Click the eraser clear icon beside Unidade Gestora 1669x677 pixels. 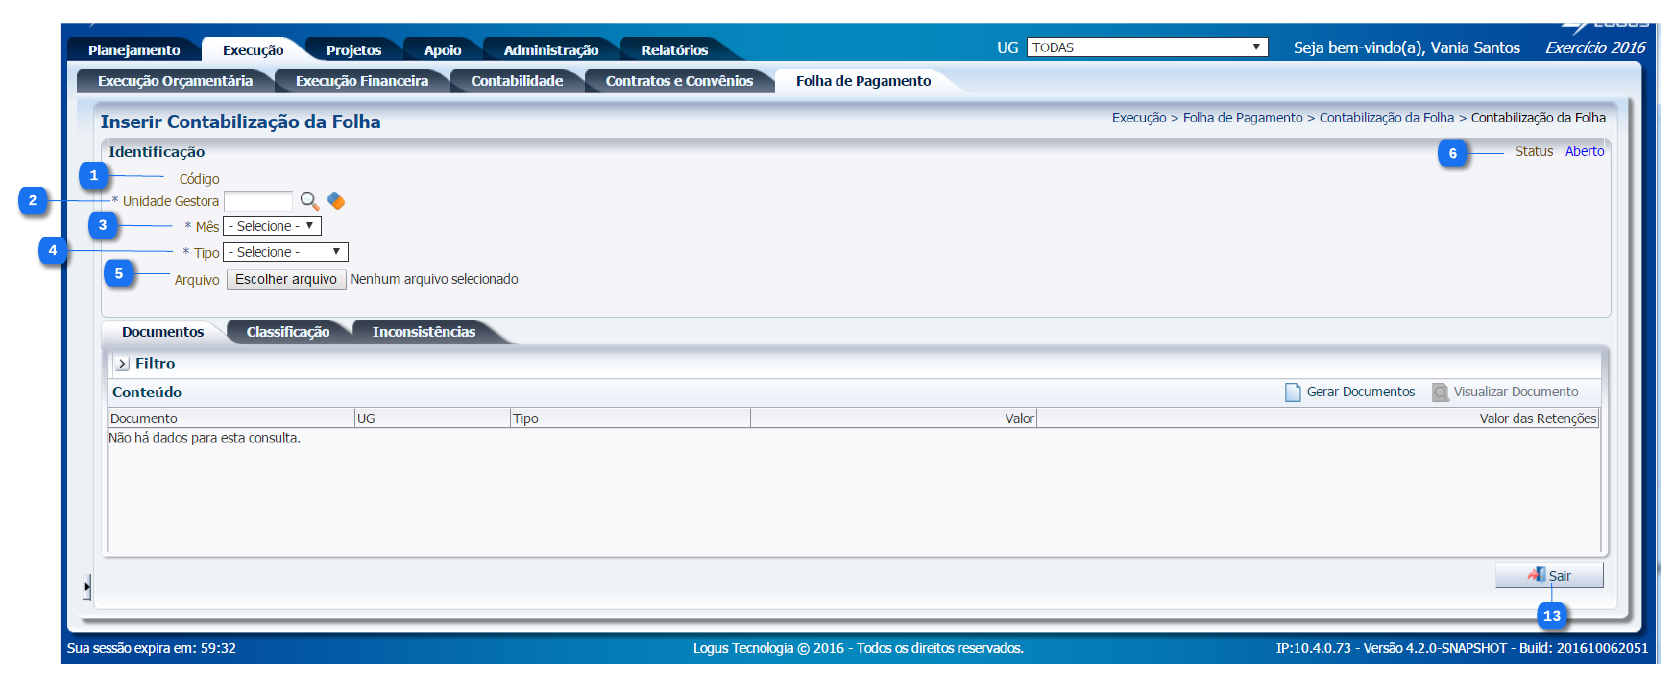tap(336, 201)
